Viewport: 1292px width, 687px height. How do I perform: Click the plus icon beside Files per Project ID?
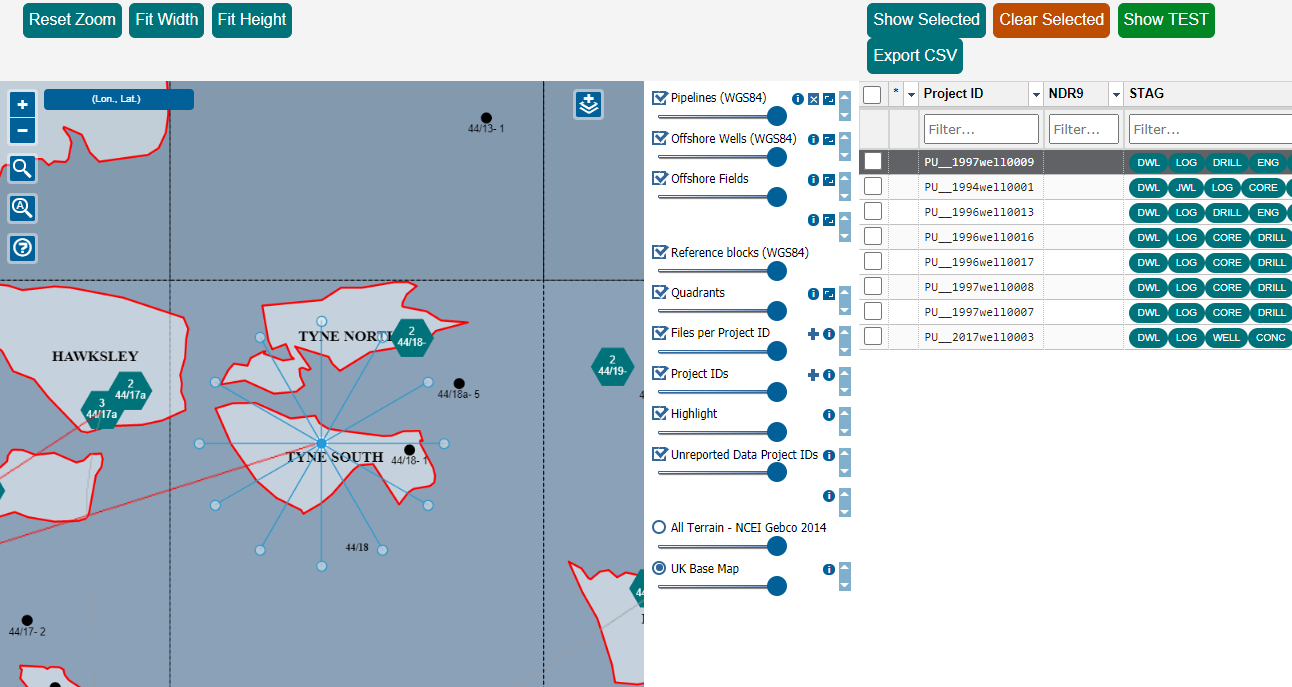coord(813,334)
